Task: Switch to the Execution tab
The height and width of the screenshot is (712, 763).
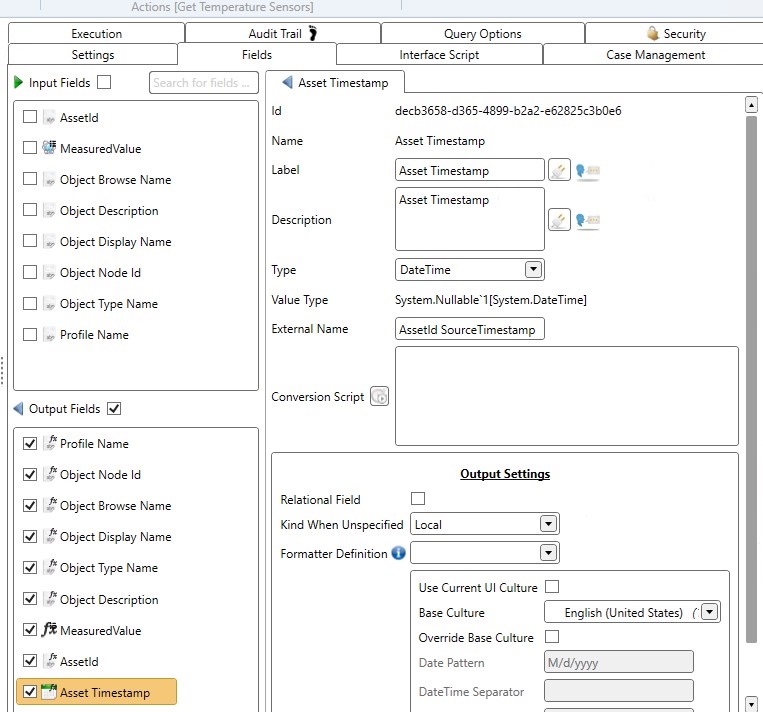Action: pos(96,34)
